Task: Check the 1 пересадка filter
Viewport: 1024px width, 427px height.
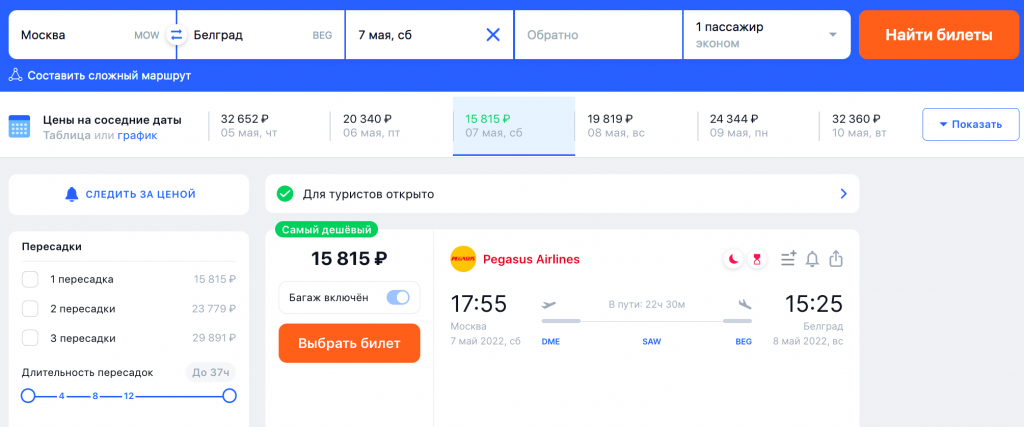Action: [x=30, y=279]
